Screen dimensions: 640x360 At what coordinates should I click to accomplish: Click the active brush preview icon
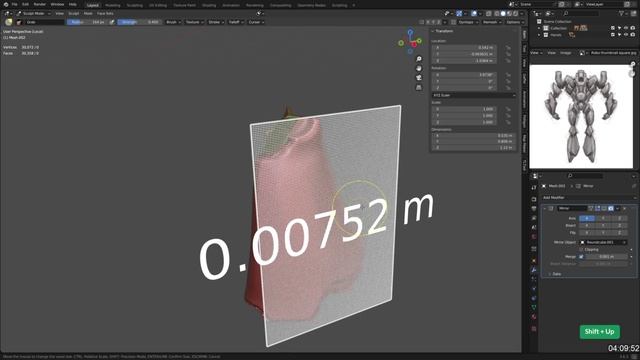click(x=9, y=22)
